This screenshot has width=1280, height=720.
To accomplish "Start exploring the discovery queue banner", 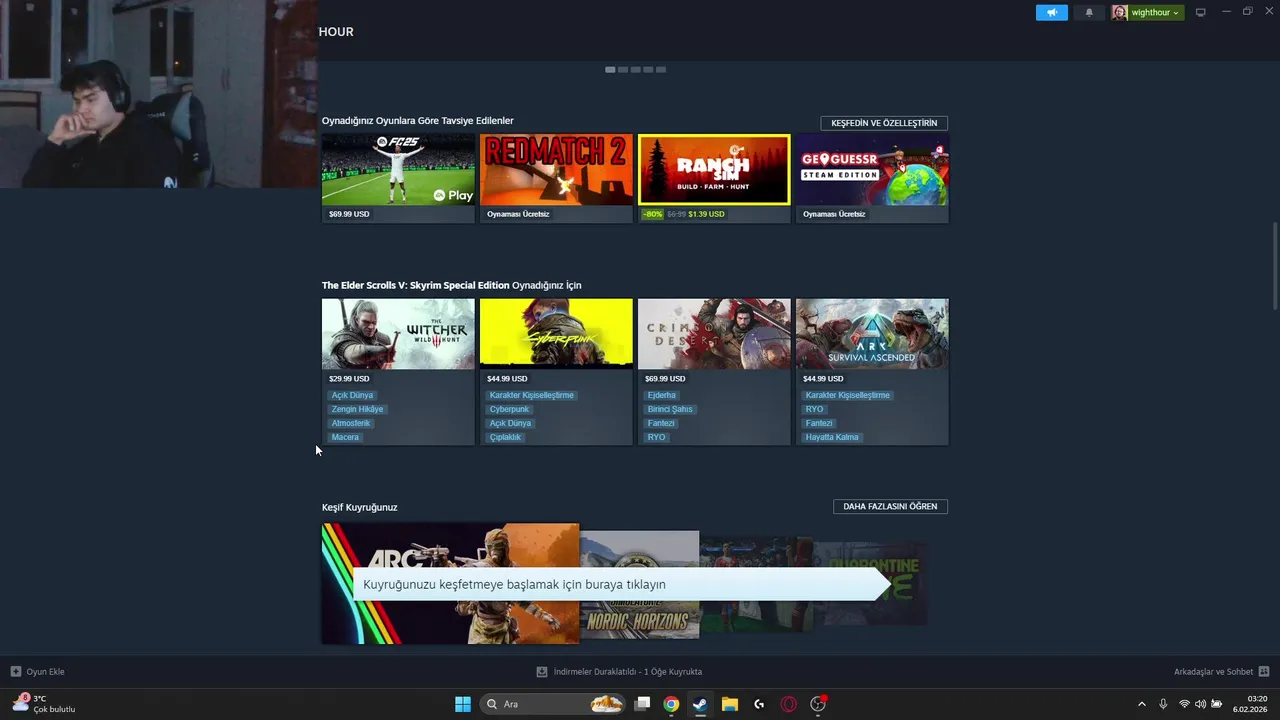I will 621,584.
